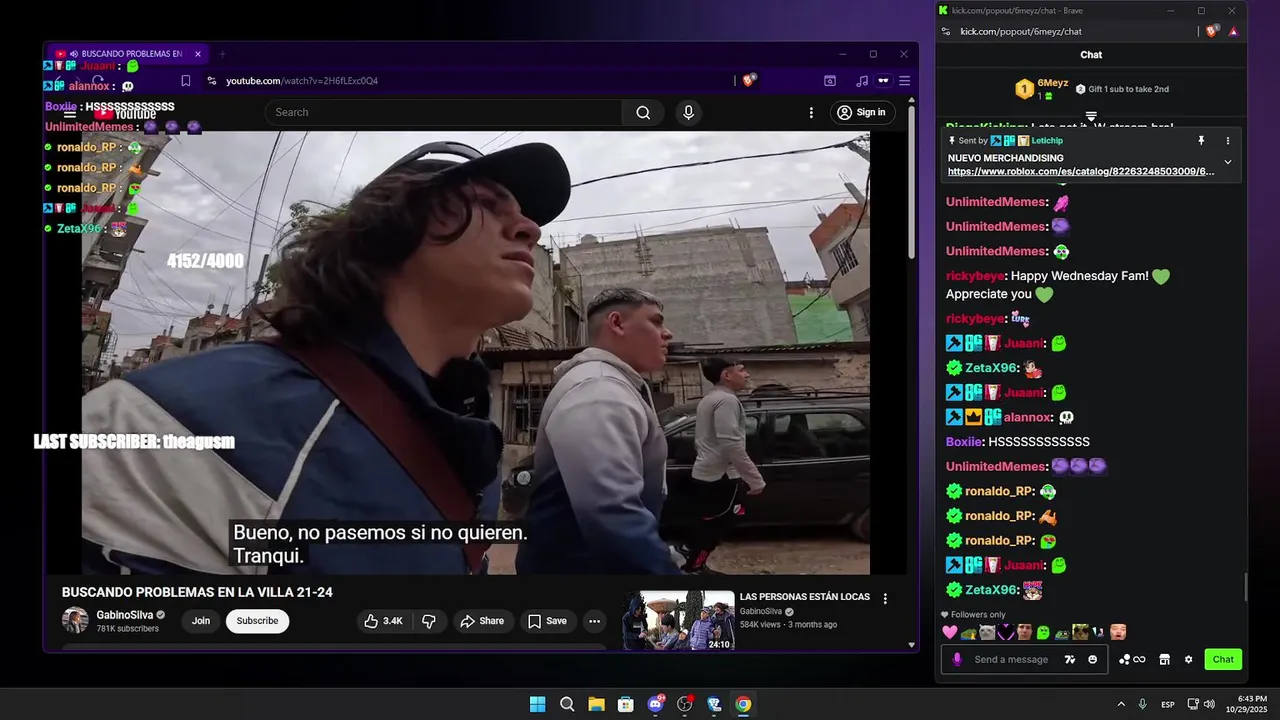
Task: Bookmark the YouTube page in Brave
Action: coord(185,81)
